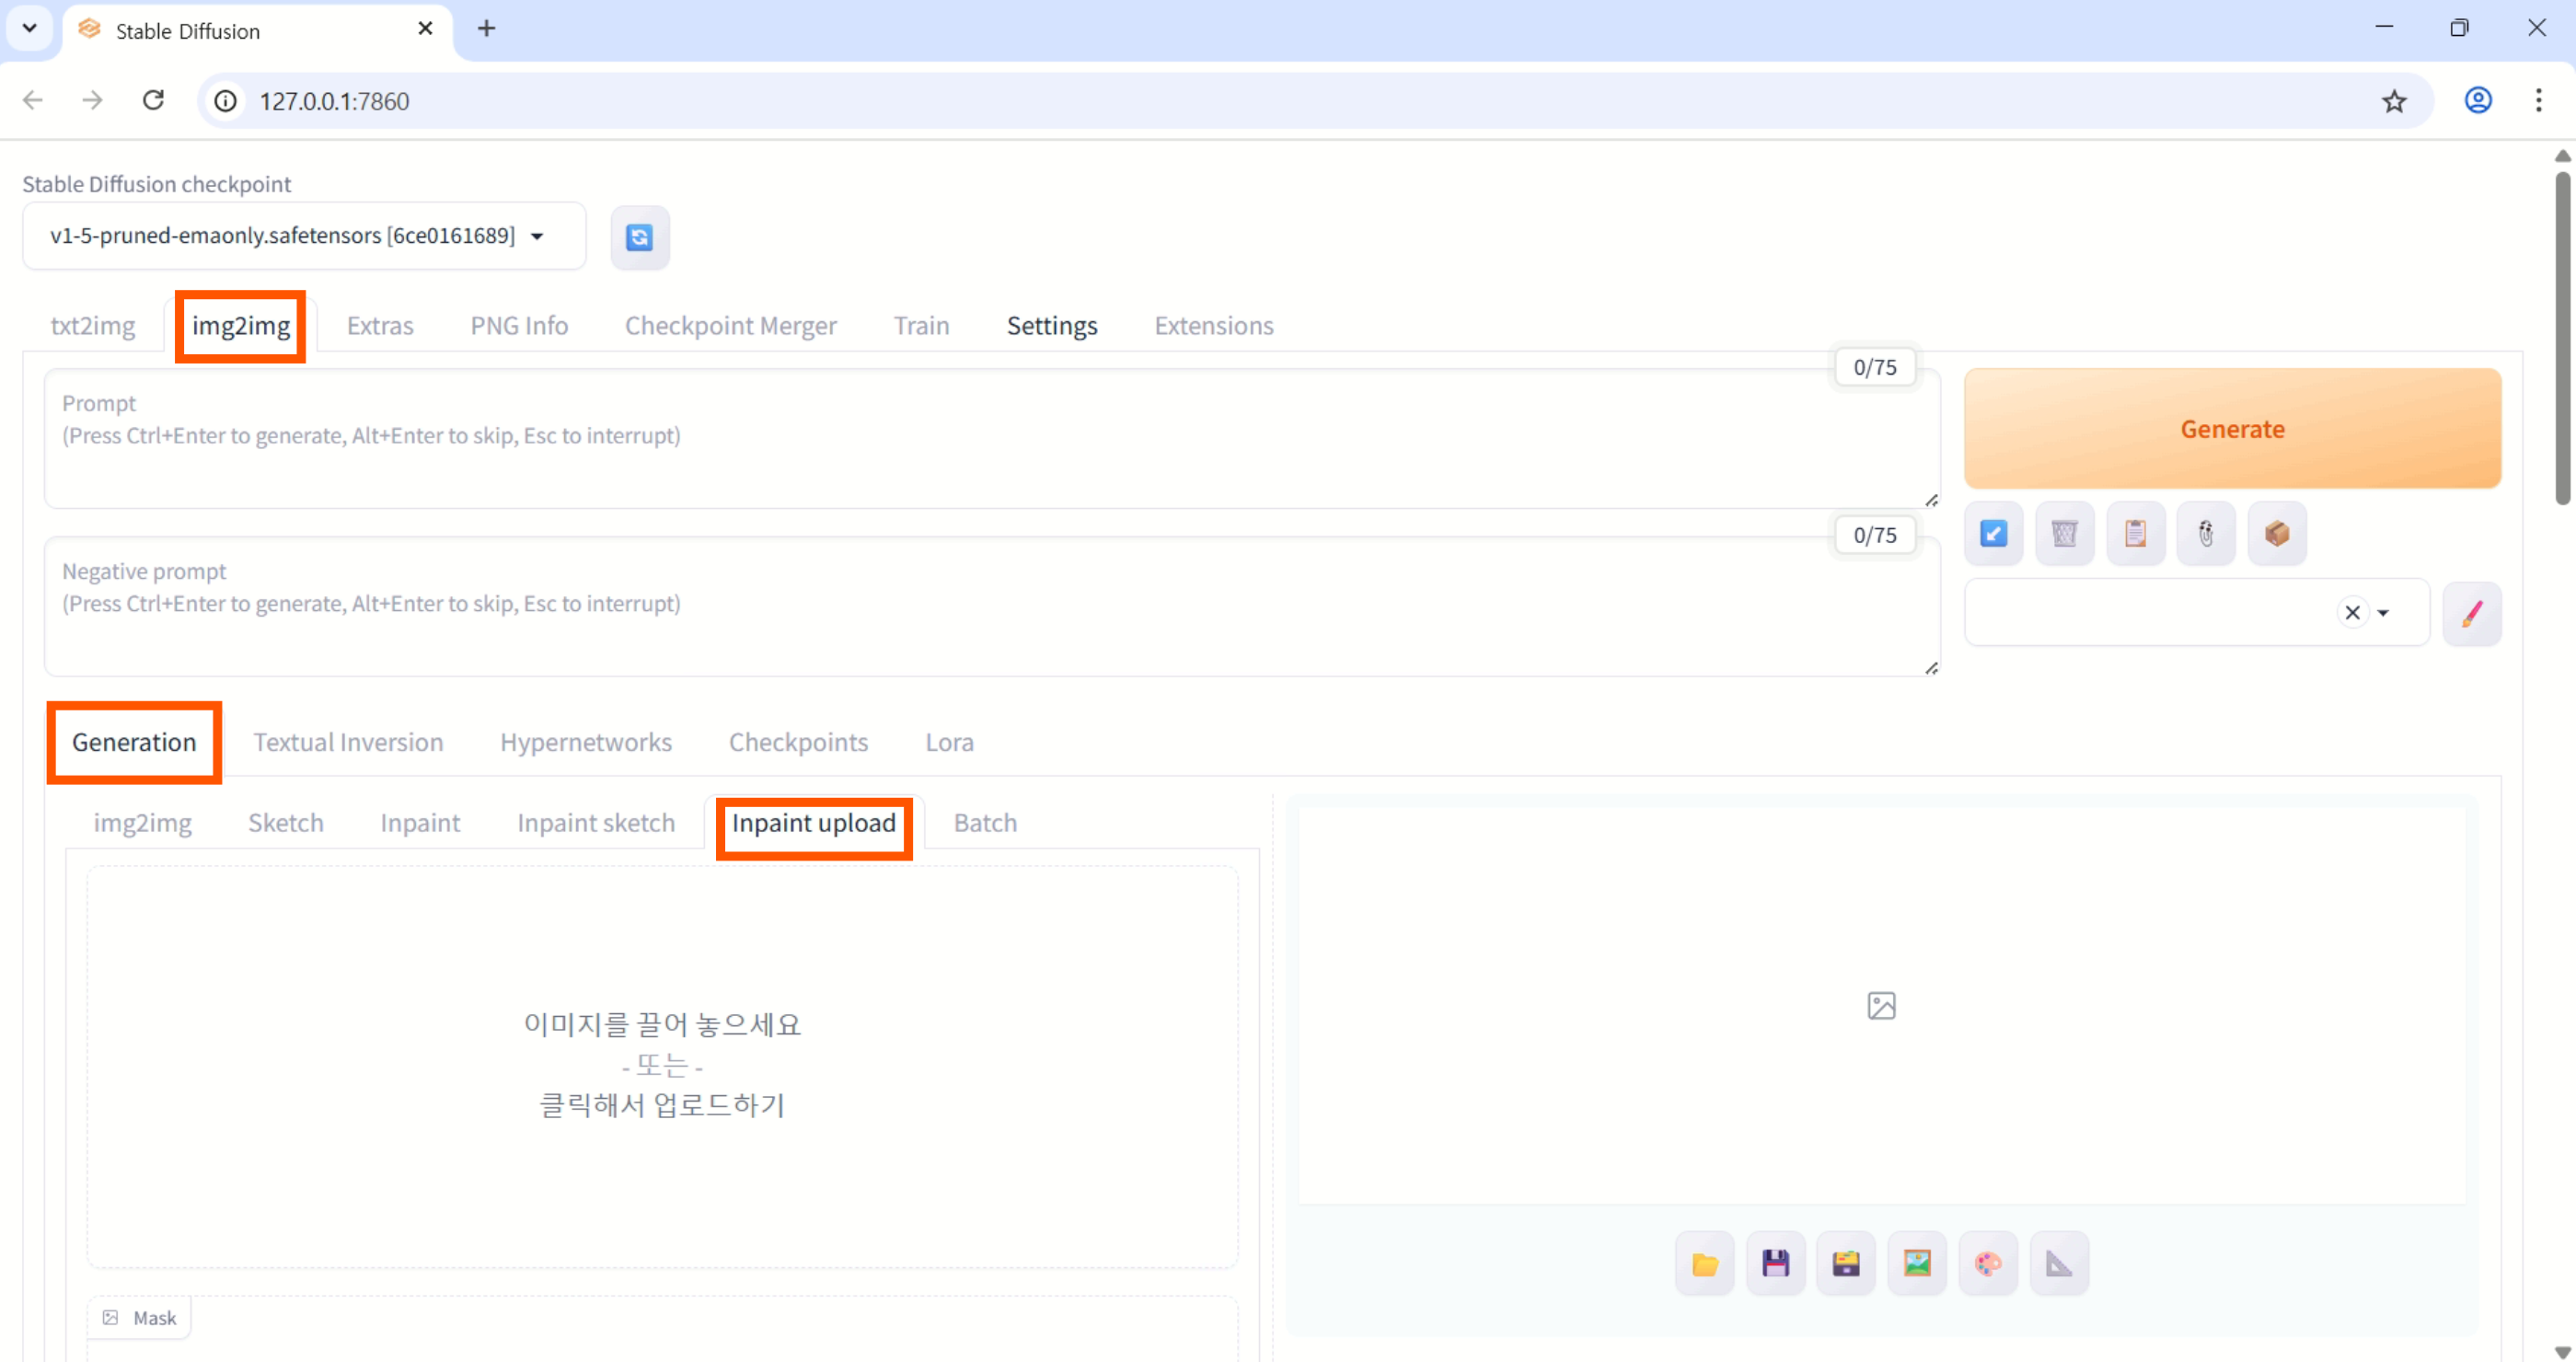Click the palette send-to-inpaint icon
The height and width of the screenshot is (1362, 2576).
pos(1988,1264)
